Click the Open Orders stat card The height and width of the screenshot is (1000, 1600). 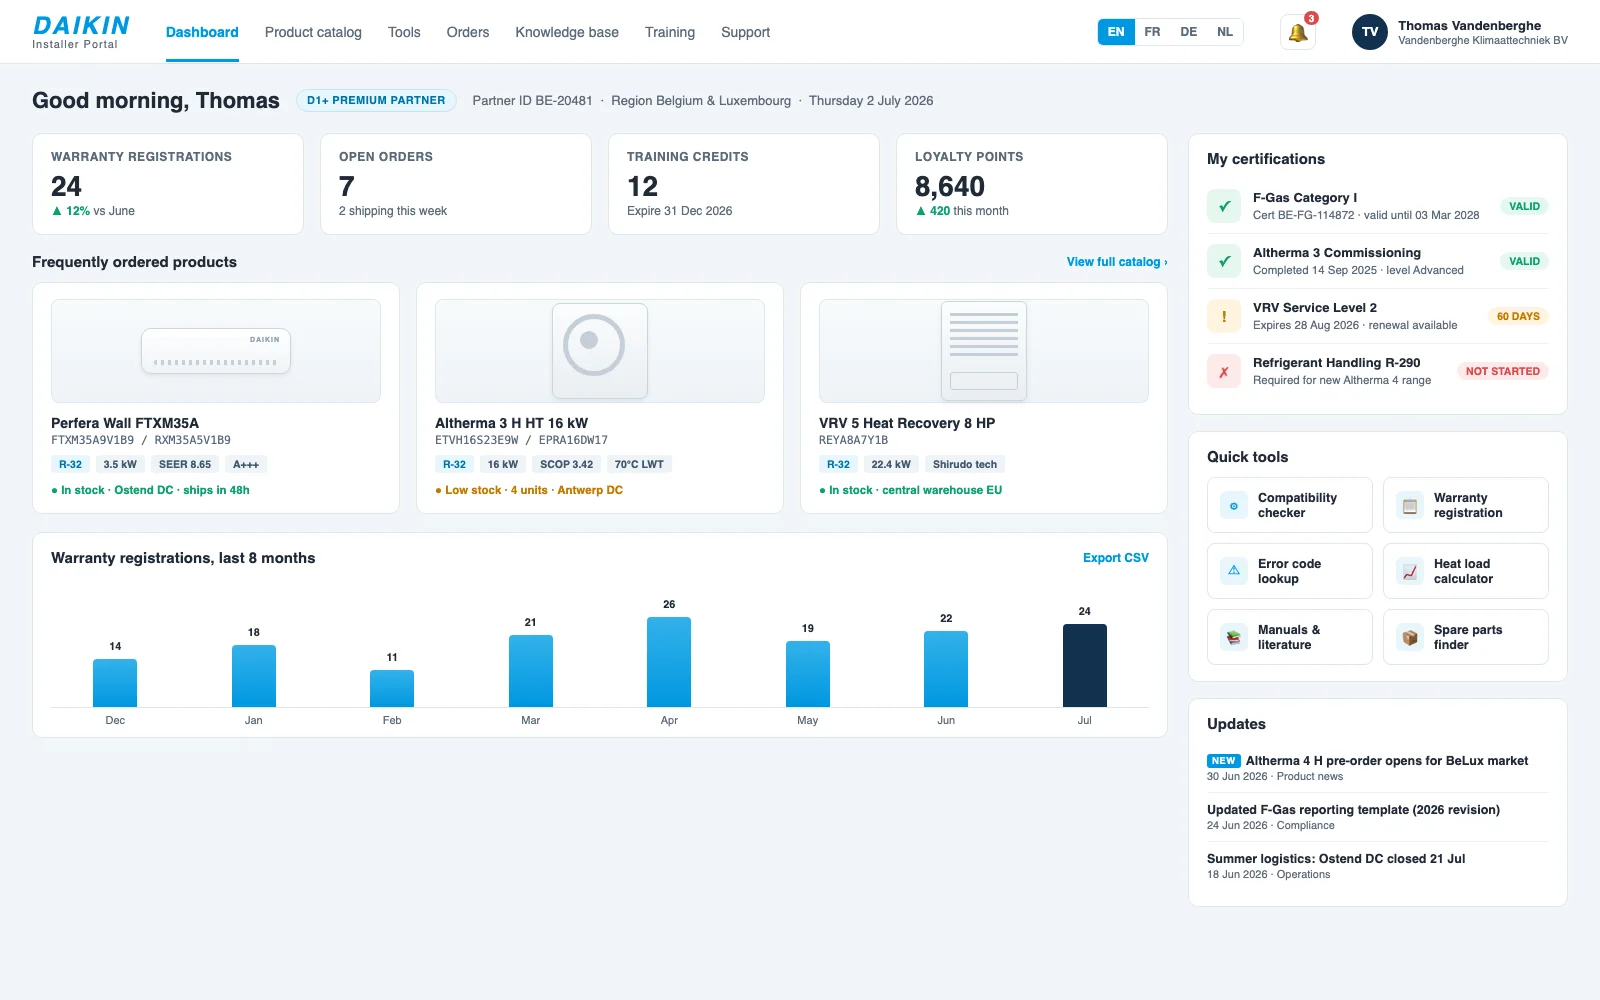(456, 184)
